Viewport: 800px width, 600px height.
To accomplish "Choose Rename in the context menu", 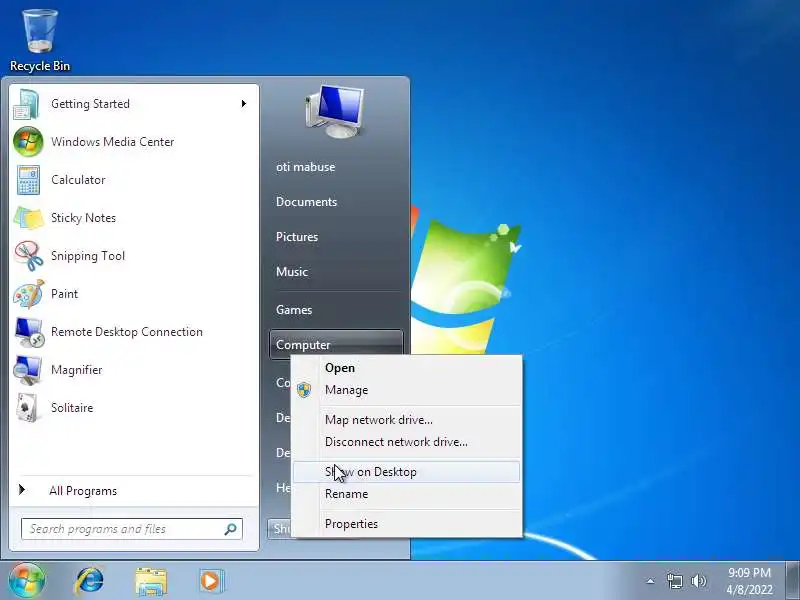I will pos(407,494).
